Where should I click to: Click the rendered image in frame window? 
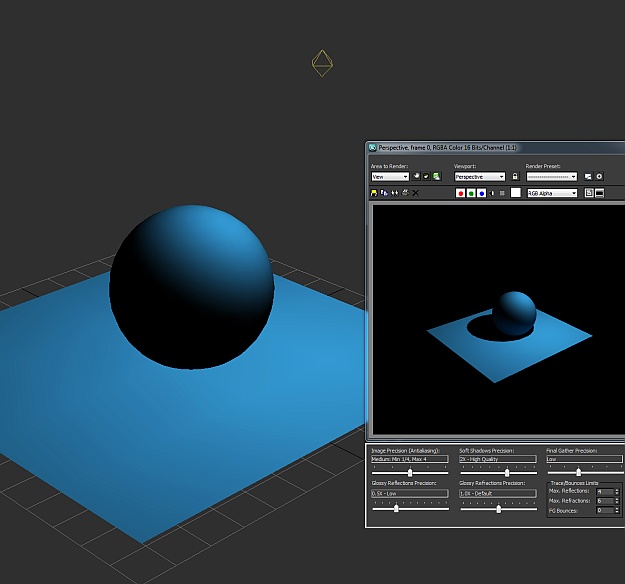pos(499,319)
